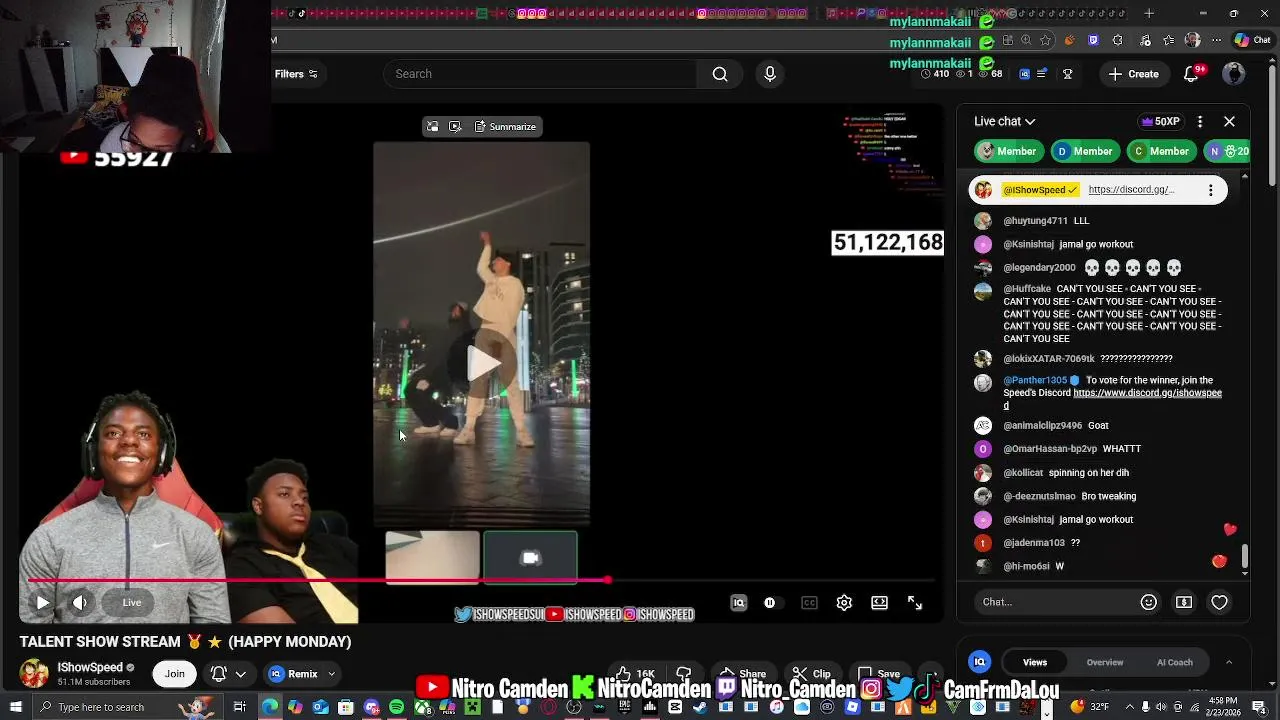Open YouTube notifications bell with 9+ badge
The image size is (1280, 720).
pos(1193,73)
